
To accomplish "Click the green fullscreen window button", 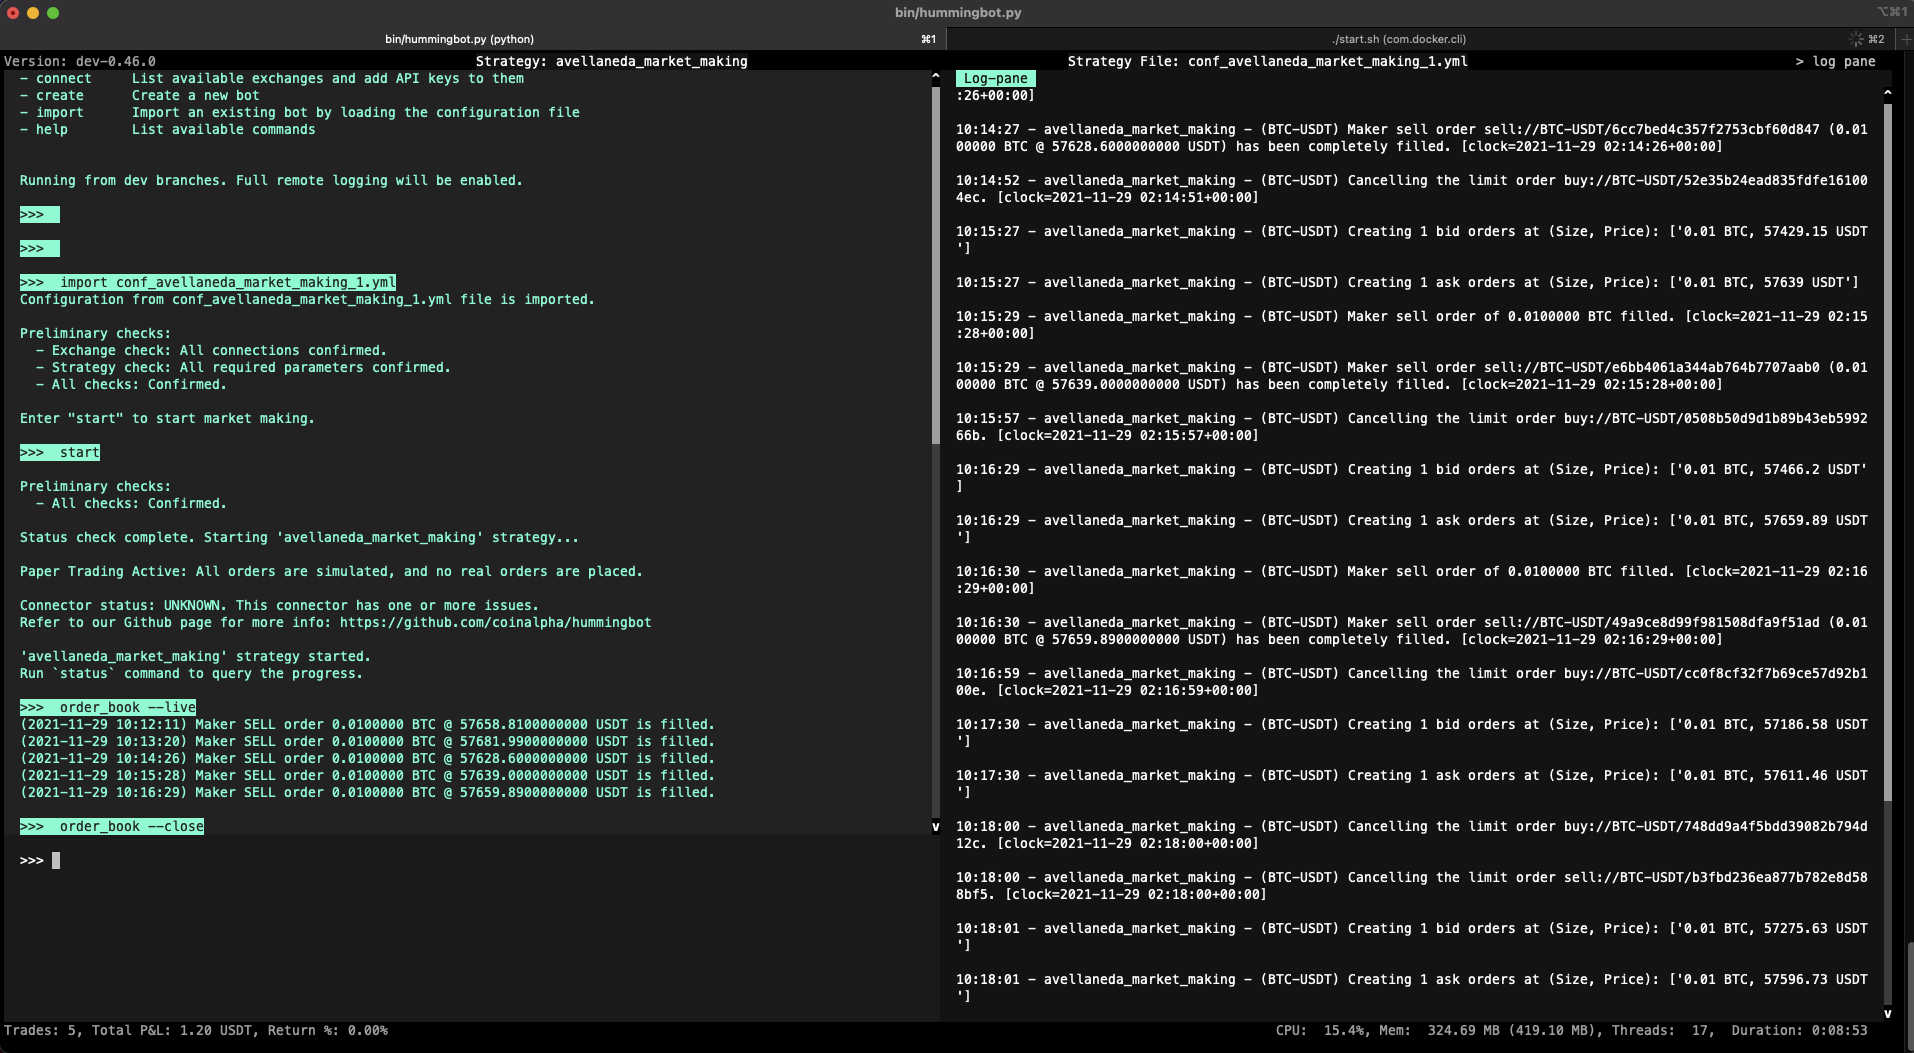I will [53, 13].
